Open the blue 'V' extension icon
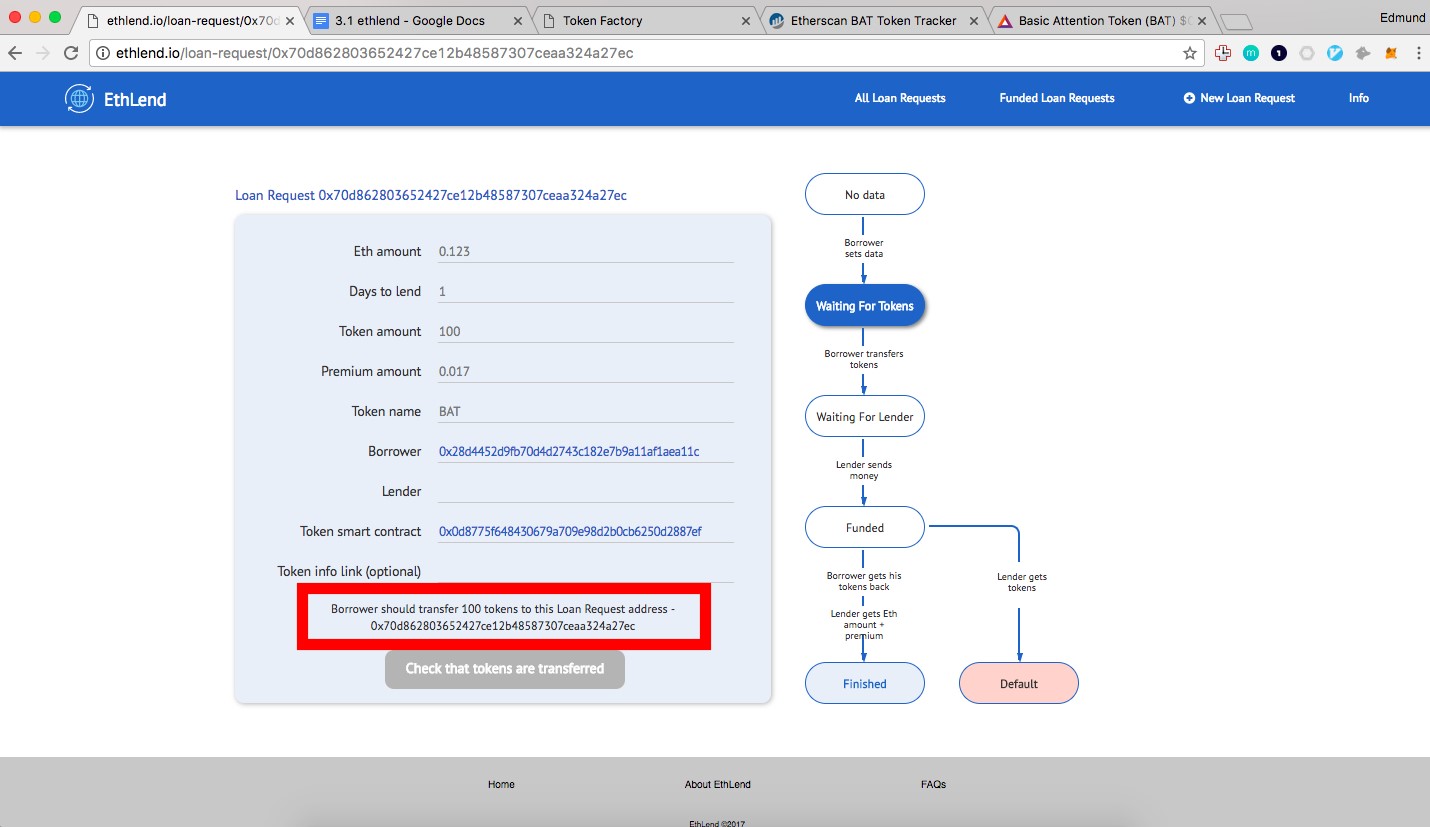The width and height of the screenshot is (1430, 827). [1335, 53]
